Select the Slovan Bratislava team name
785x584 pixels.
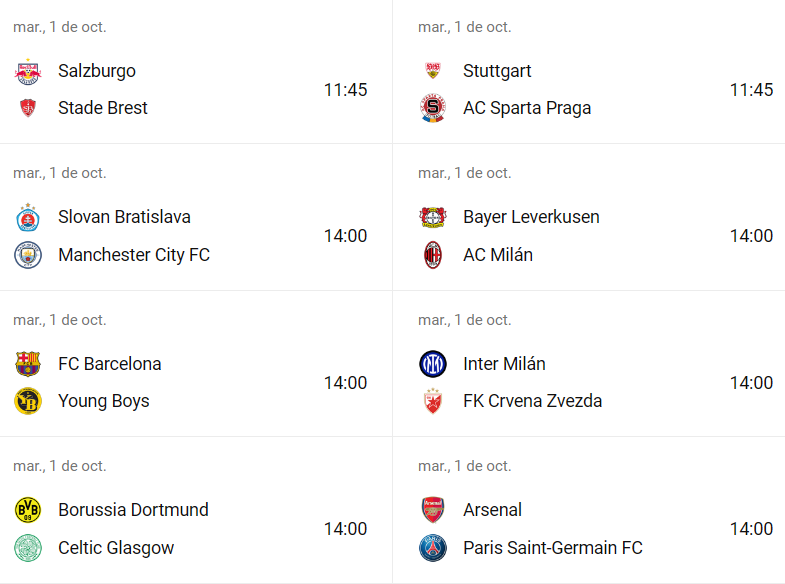coord(124,217)
